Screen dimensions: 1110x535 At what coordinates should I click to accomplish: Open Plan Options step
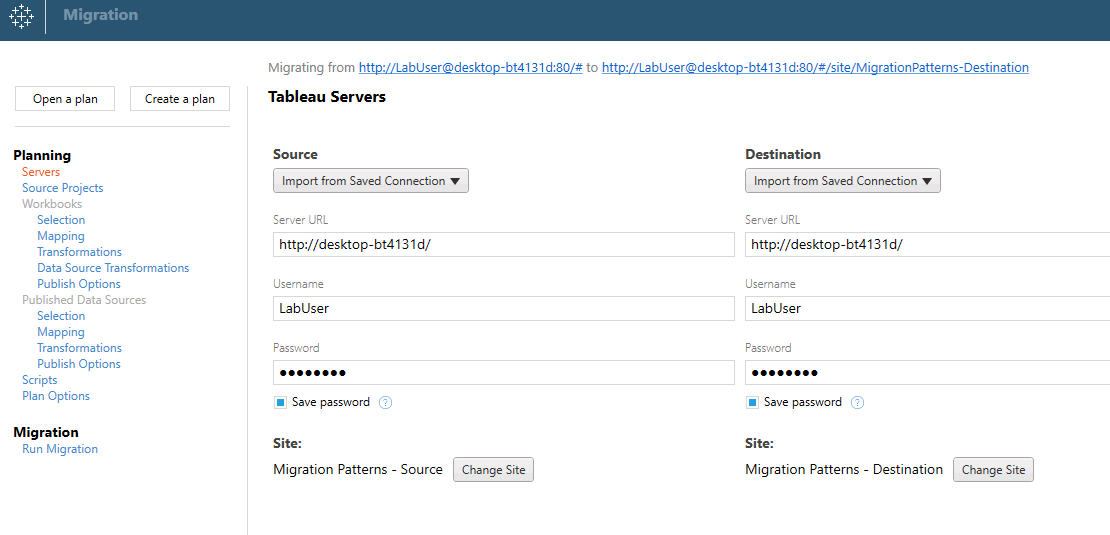coord(56,396)
